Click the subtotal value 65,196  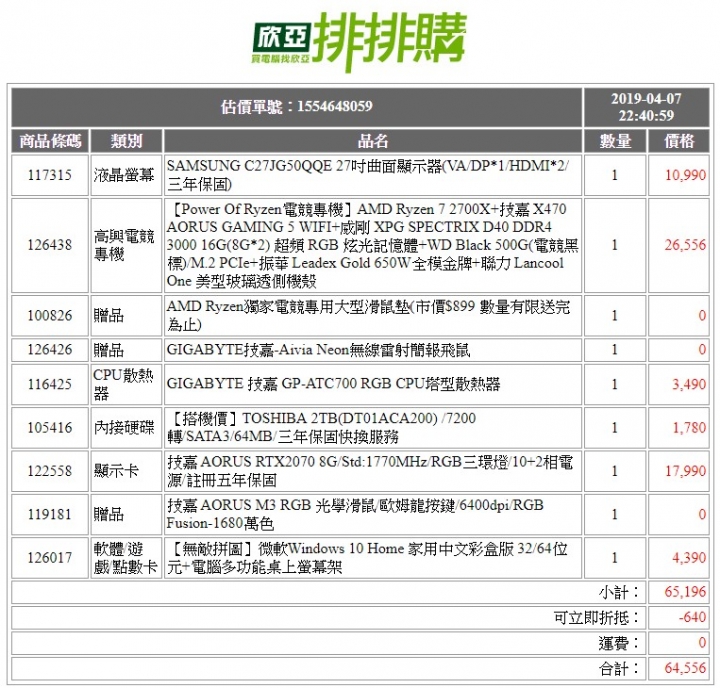pos(685,592)
